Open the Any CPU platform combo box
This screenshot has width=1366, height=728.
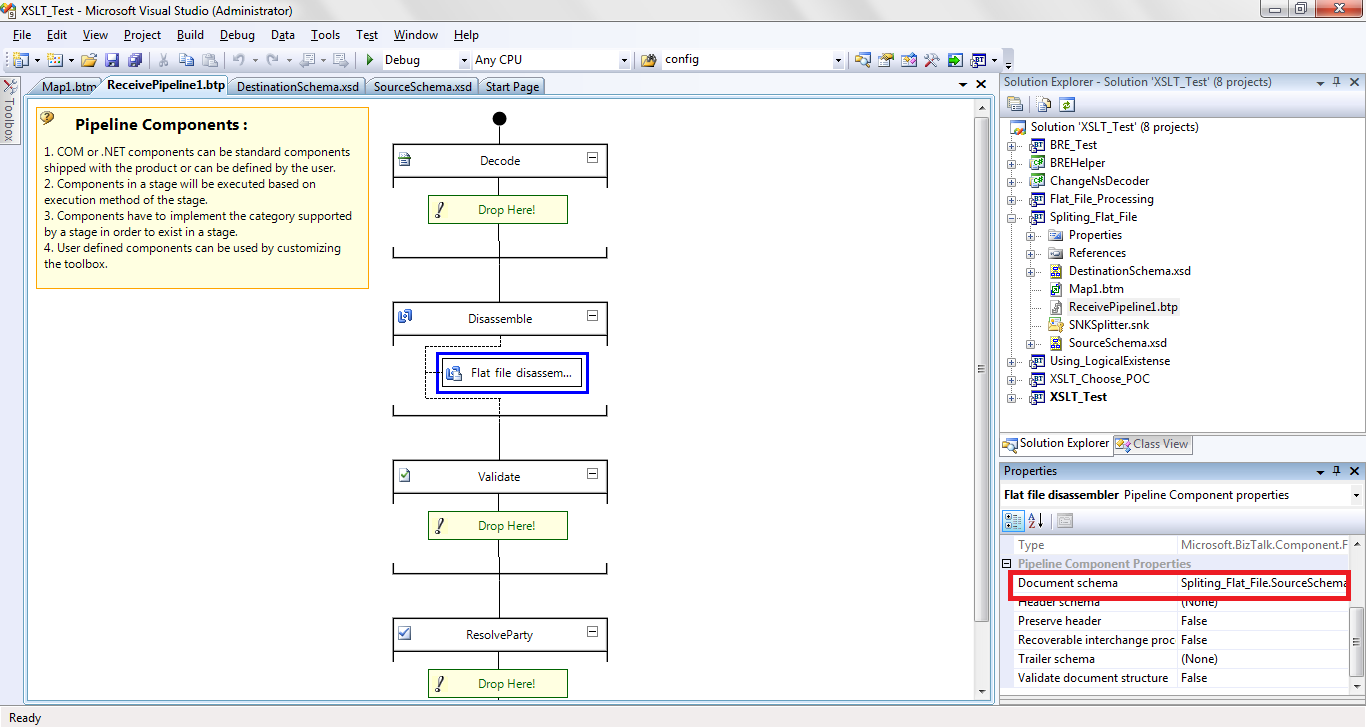622,59
